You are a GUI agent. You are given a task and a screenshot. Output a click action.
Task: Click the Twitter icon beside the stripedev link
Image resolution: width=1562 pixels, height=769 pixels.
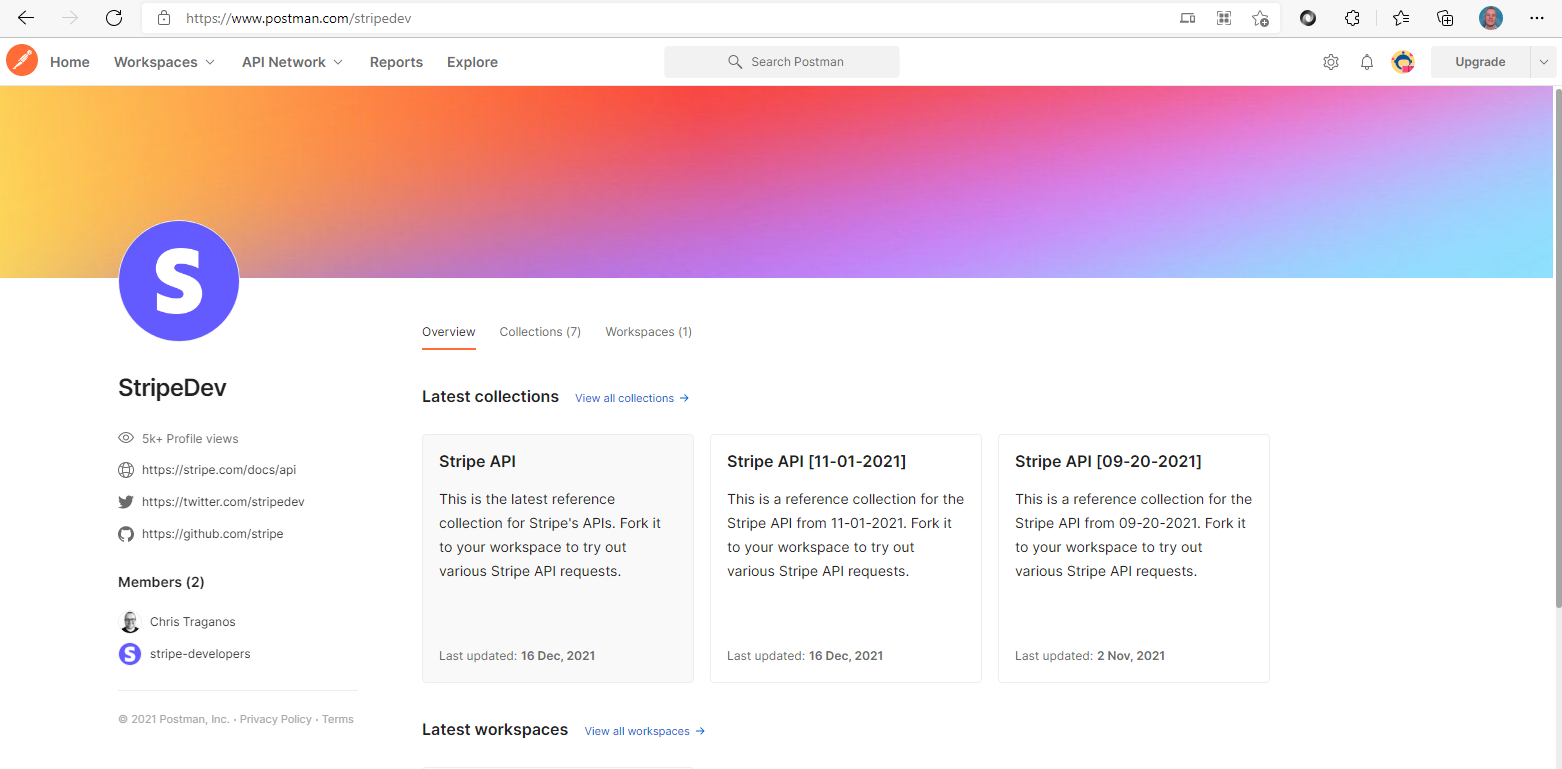(125, 501)
